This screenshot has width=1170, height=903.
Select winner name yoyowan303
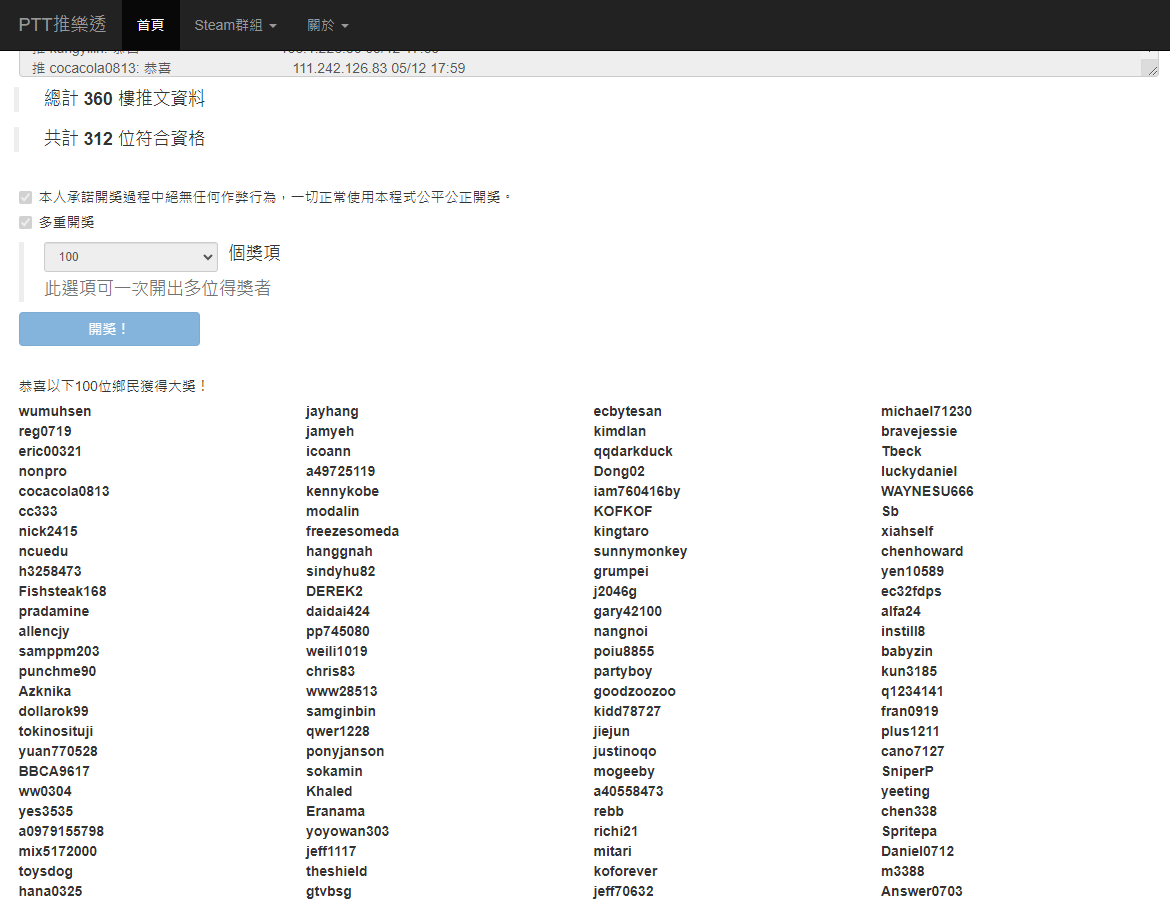point(347,831)
